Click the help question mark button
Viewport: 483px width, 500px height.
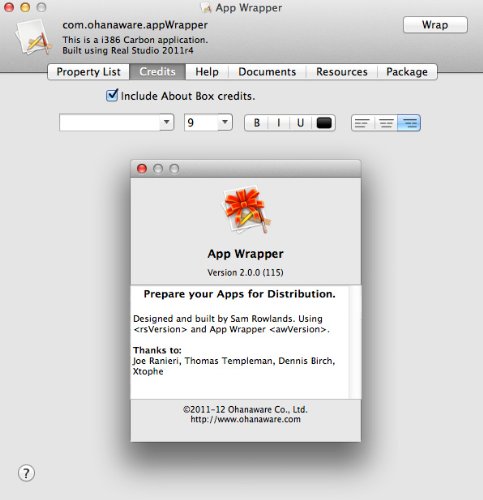click(x=26, y=473)
